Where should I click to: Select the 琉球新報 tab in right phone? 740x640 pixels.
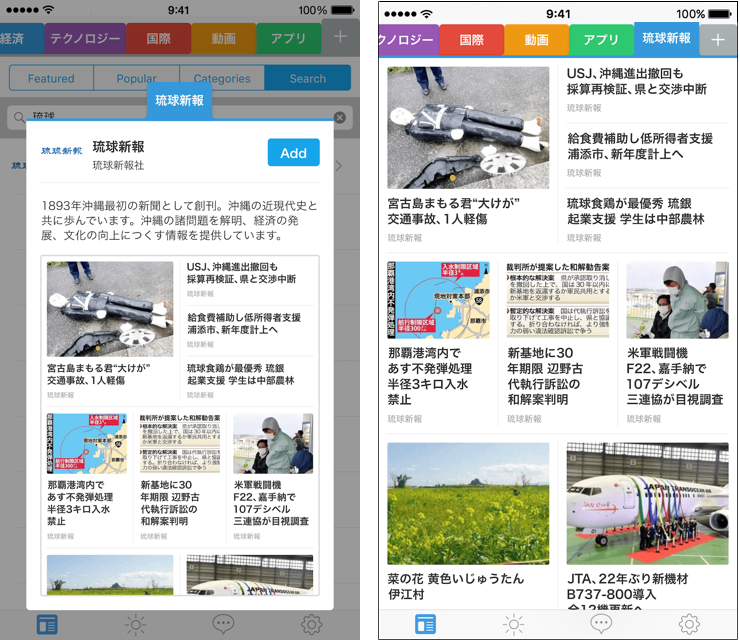667,39
